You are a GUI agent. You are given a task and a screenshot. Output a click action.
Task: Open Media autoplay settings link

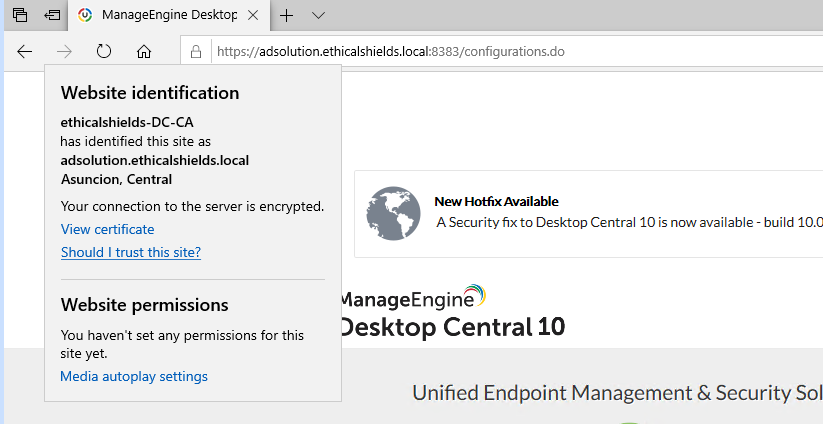click(134, 376)
